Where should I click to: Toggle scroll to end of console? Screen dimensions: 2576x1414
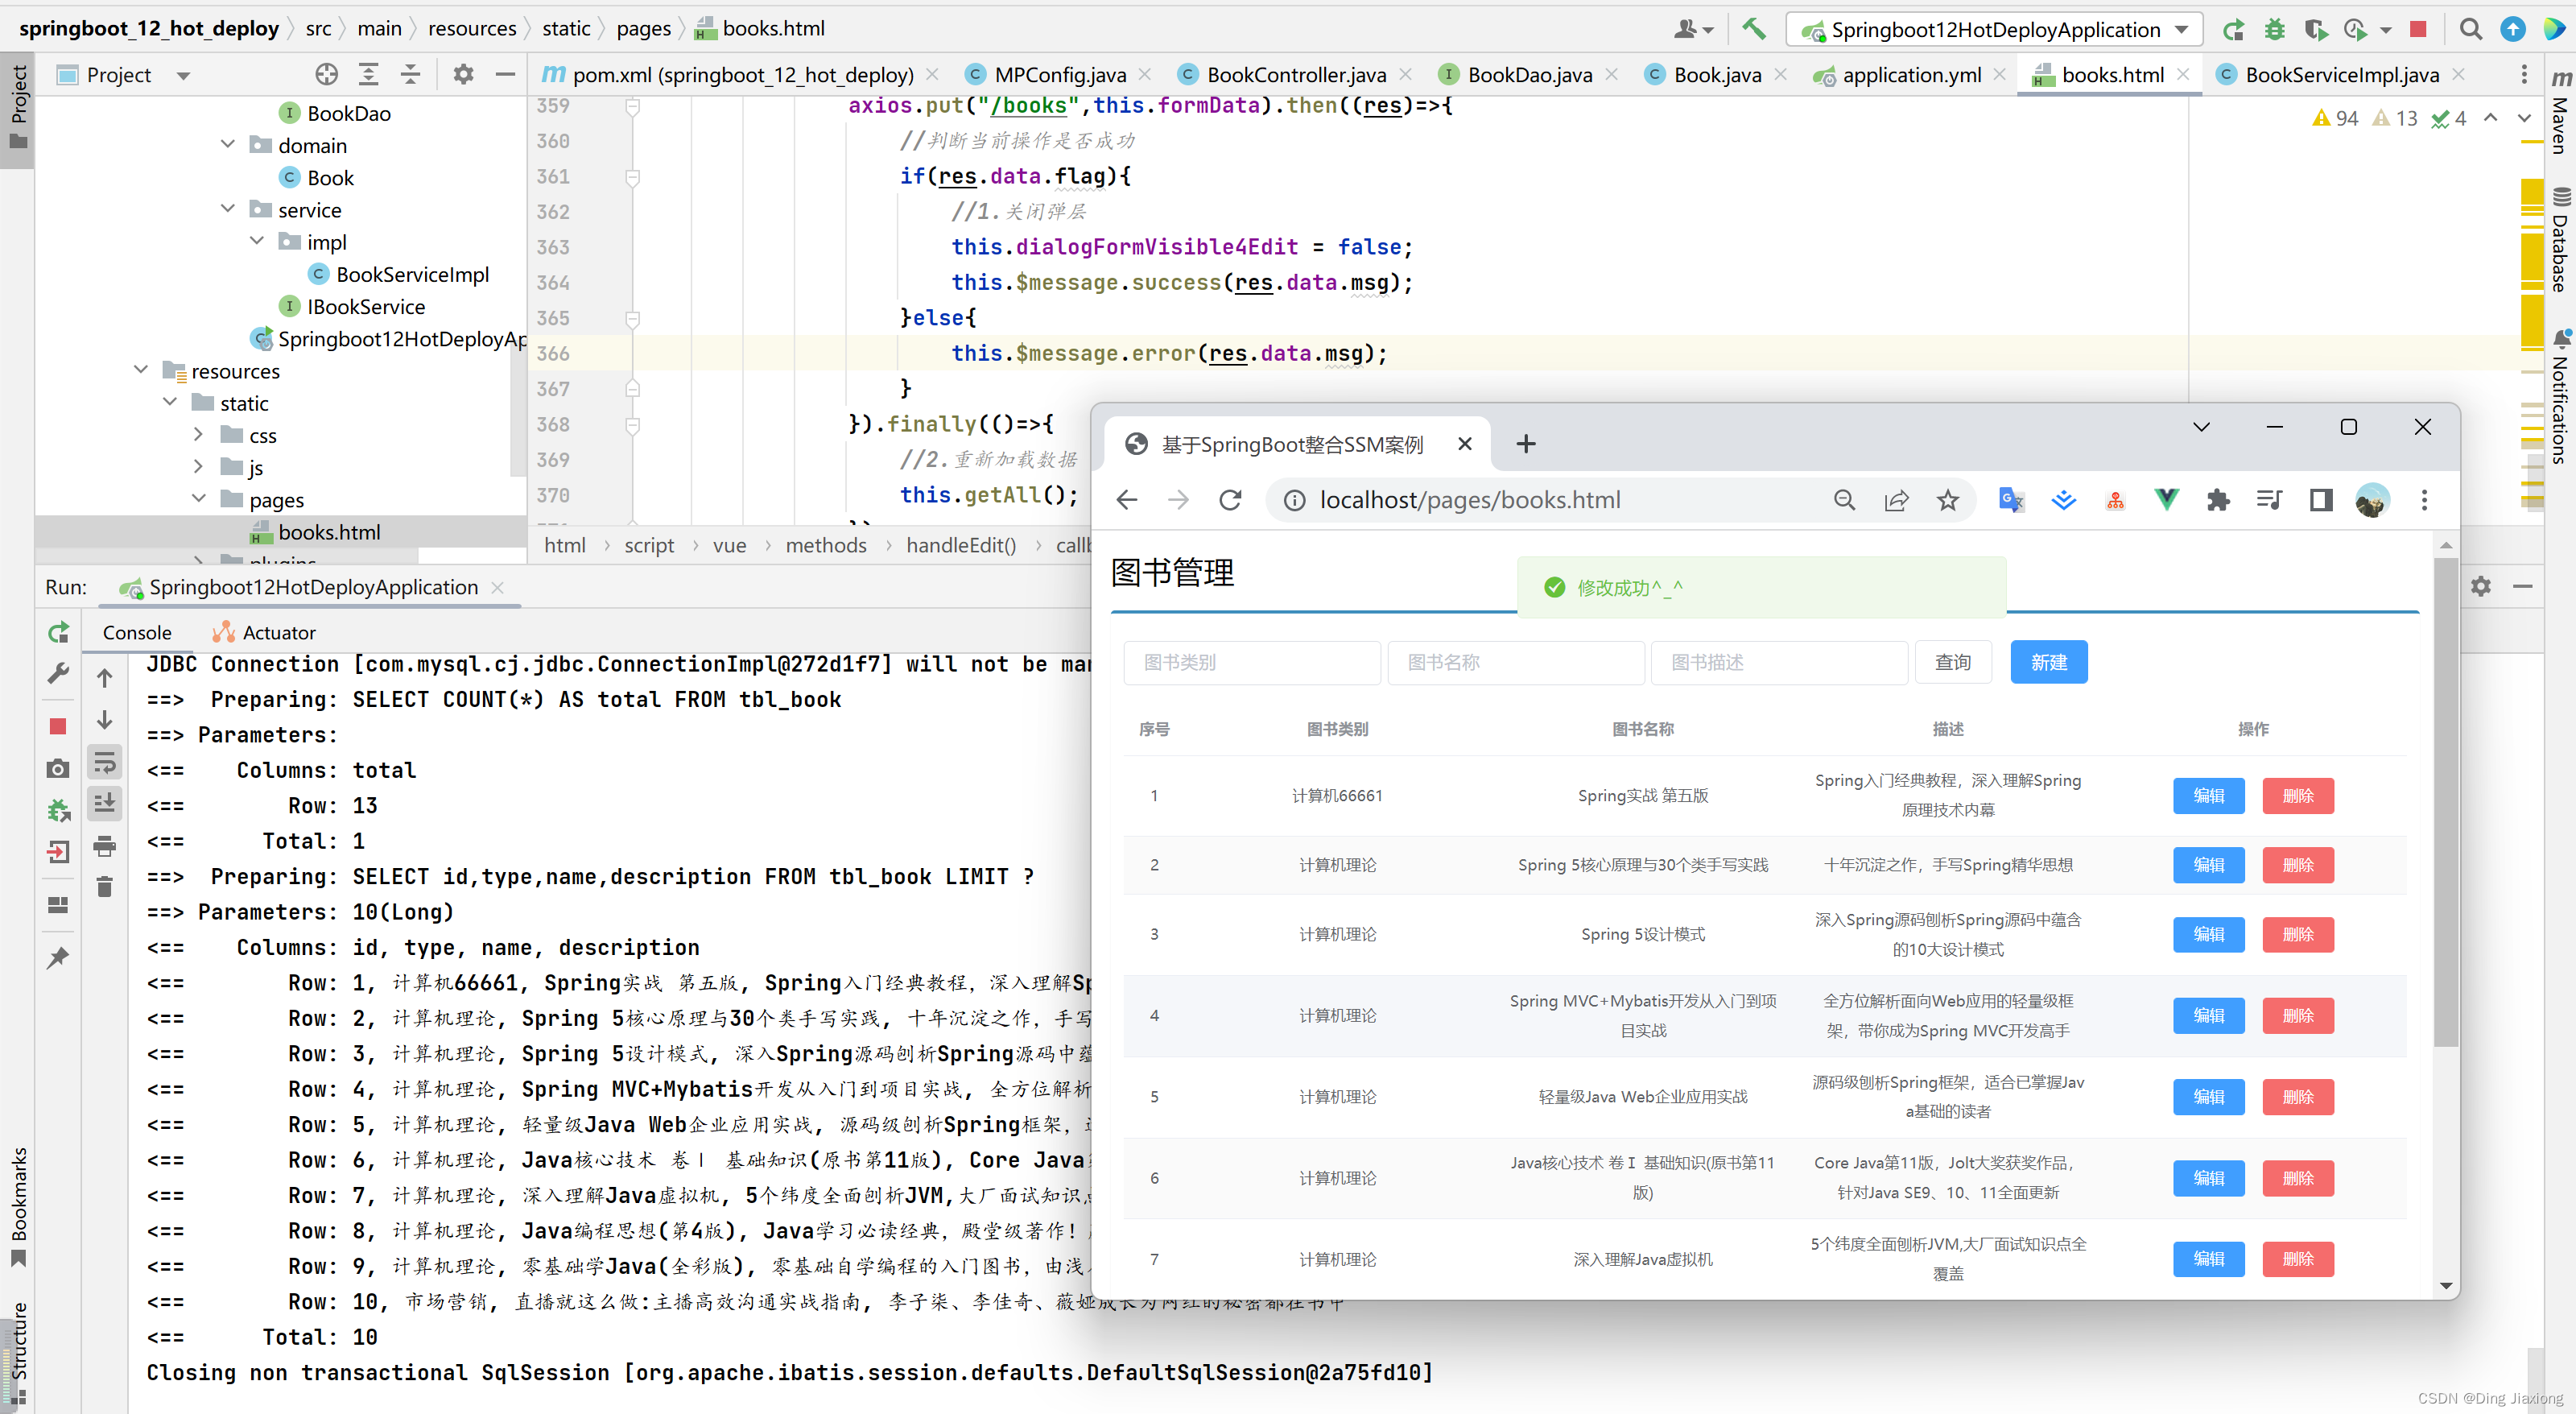(x=104, y=803)
